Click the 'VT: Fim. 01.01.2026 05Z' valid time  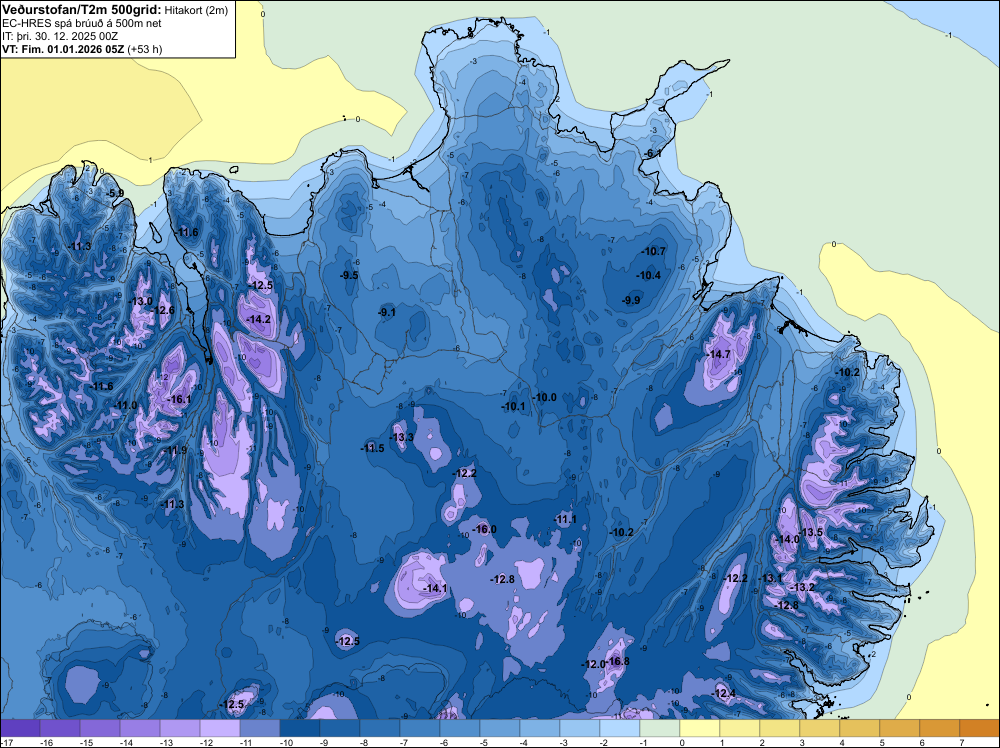[63, 49]
